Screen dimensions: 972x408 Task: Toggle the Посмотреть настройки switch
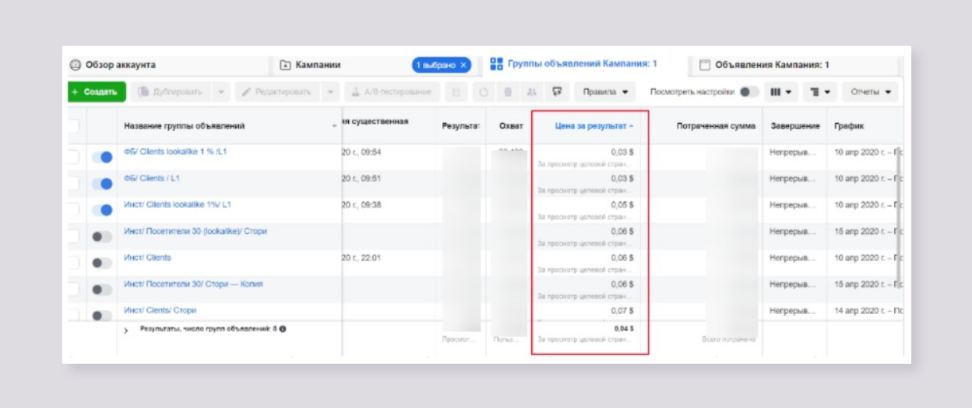(x=747, y=92)
